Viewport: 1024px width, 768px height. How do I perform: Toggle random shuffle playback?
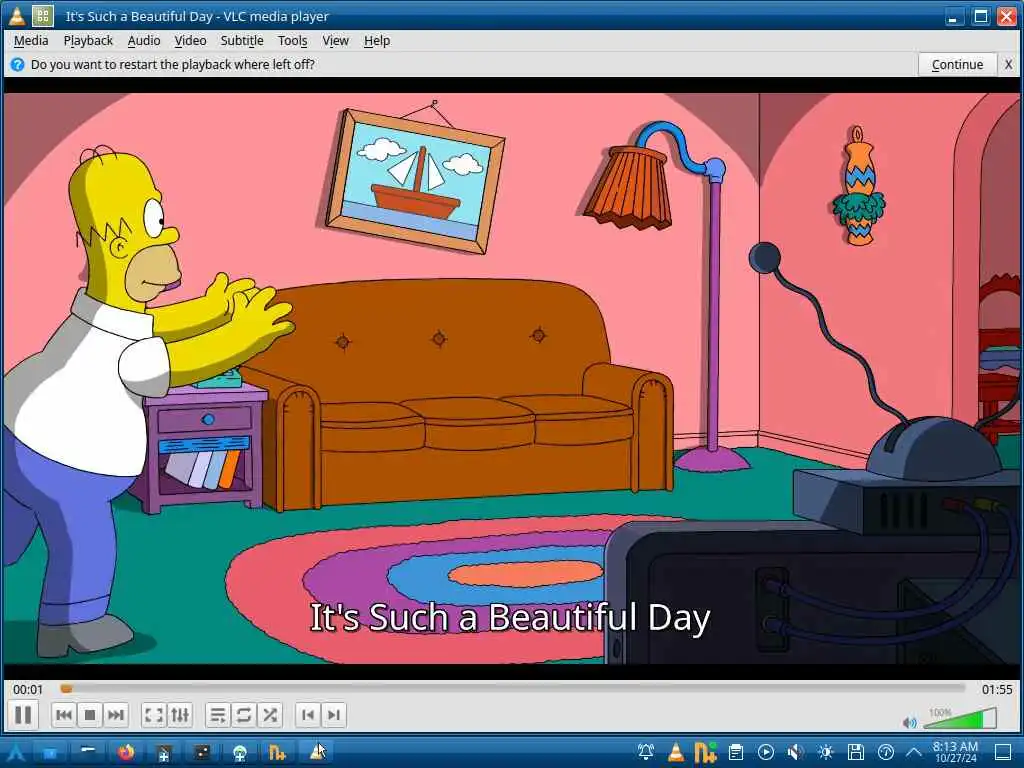[270, 715]
